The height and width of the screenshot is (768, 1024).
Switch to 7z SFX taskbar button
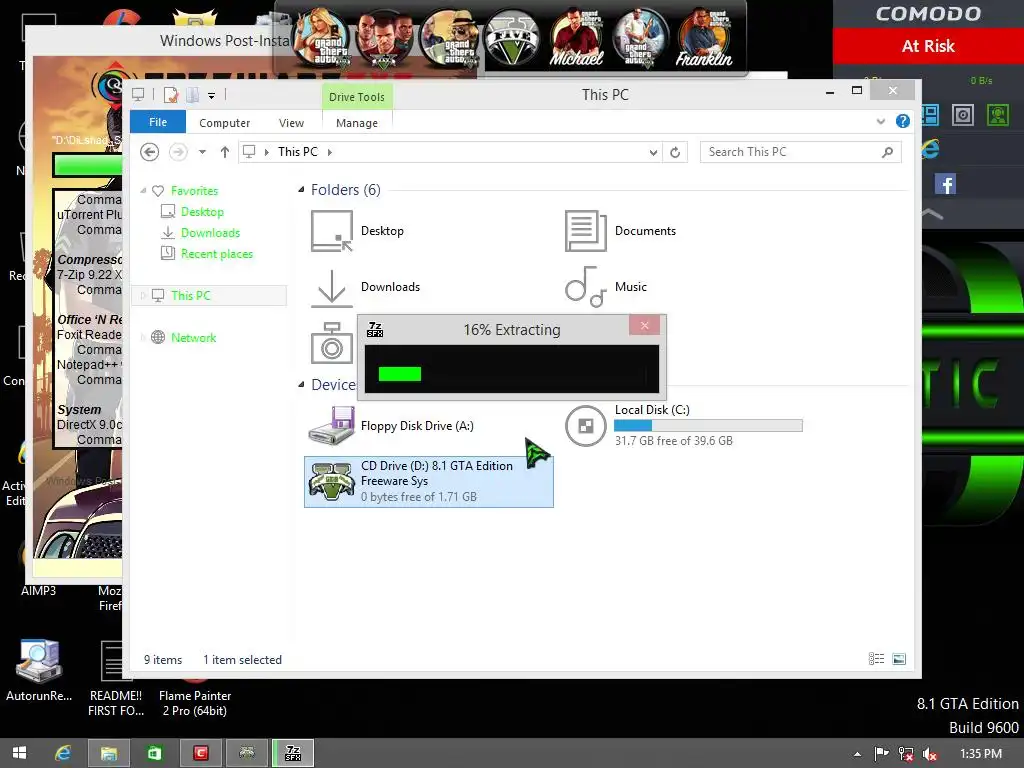pyautogui.click(x=293, y=753)
